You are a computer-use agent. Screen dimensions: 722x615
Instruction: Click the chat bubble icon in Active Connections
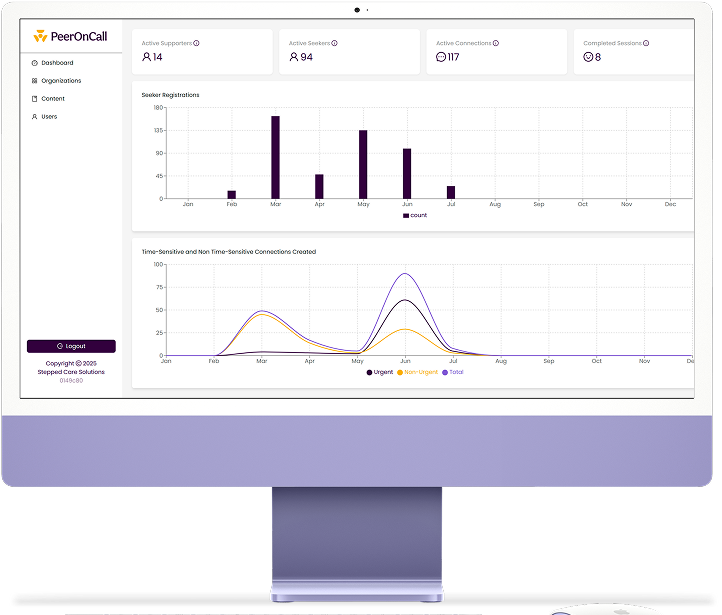point(441,57)
